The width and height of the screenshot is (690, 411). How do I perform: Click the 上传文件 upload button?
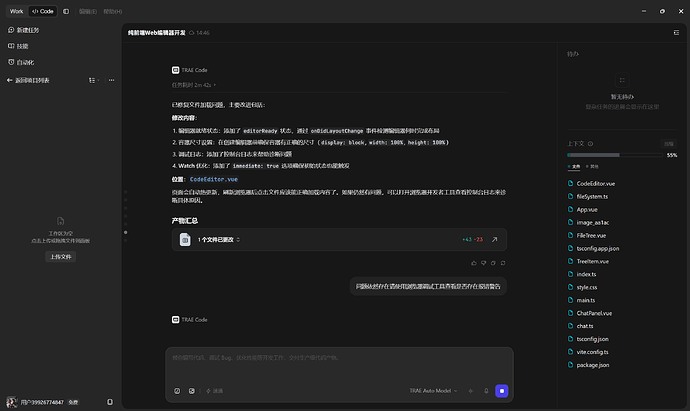[61, 257]
